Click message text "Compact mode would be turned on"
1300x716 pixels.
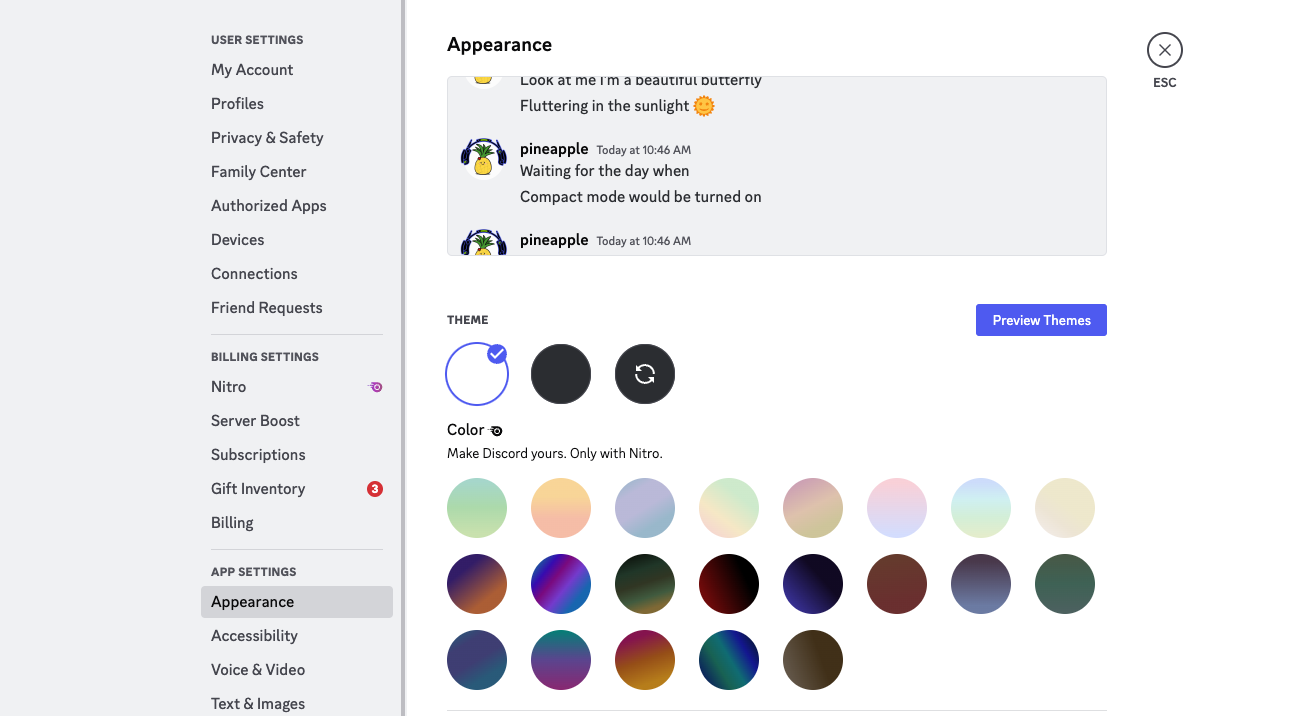point(641,197)
